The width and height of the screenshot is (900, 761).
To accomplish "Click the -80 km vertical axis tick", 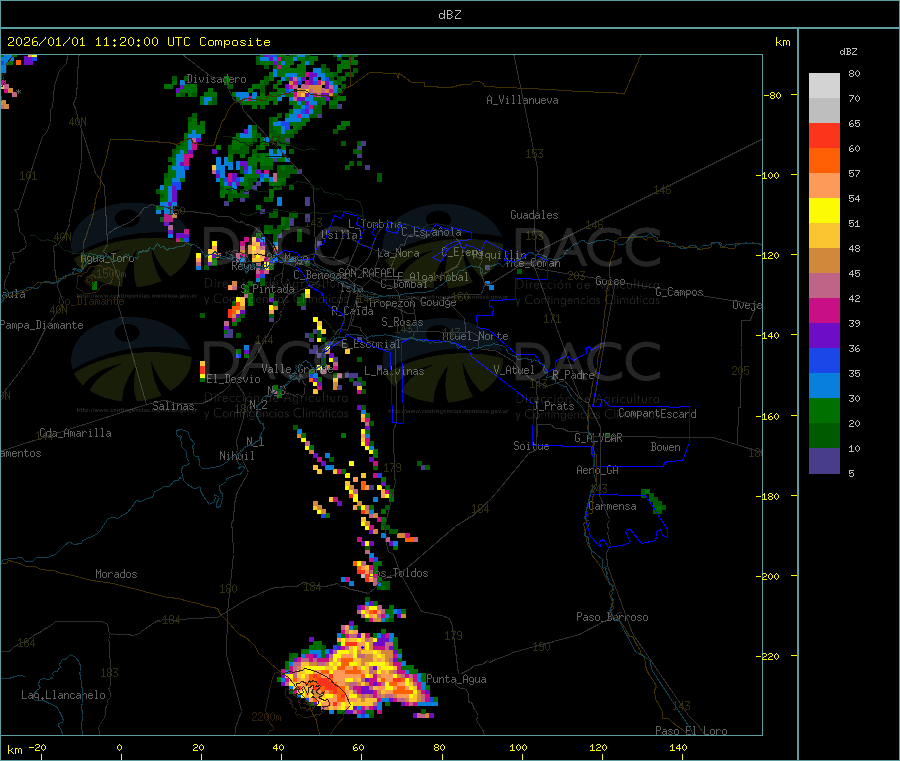I will tap(772, 95).
